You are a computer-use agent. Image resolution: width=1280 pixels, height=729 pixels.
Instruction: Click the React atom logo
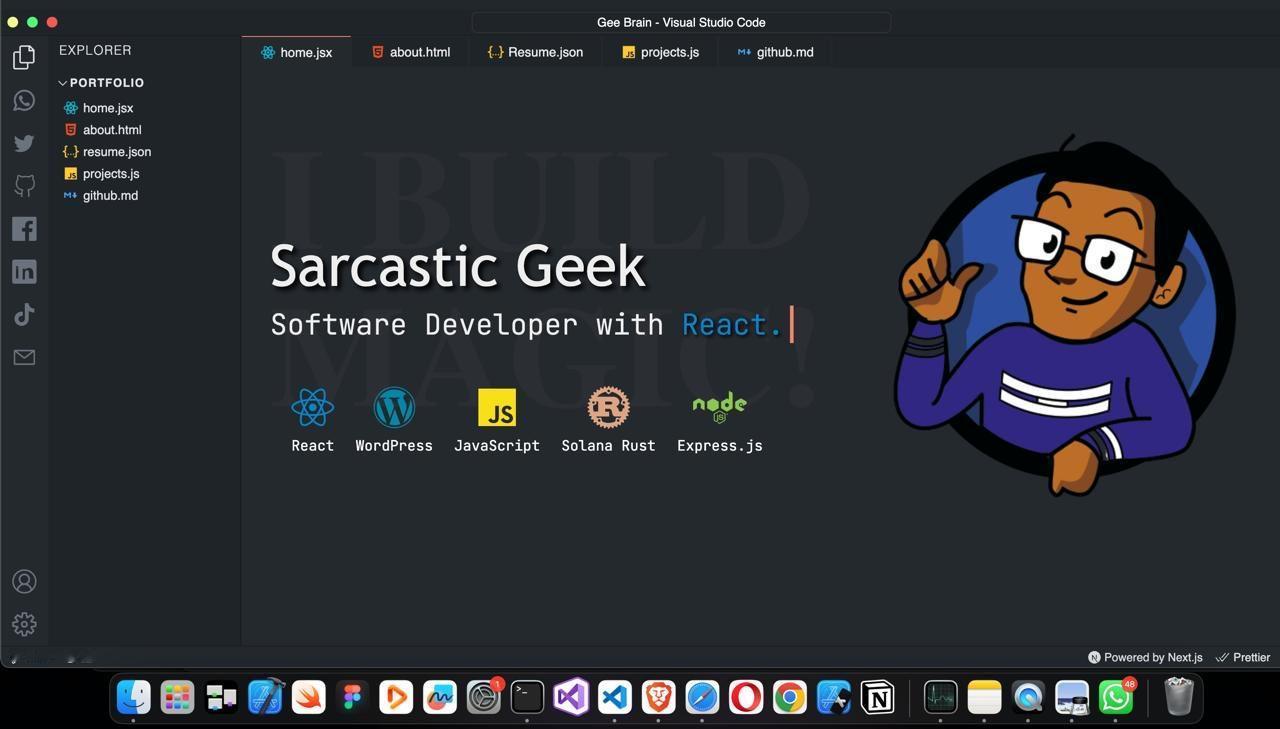312,407
